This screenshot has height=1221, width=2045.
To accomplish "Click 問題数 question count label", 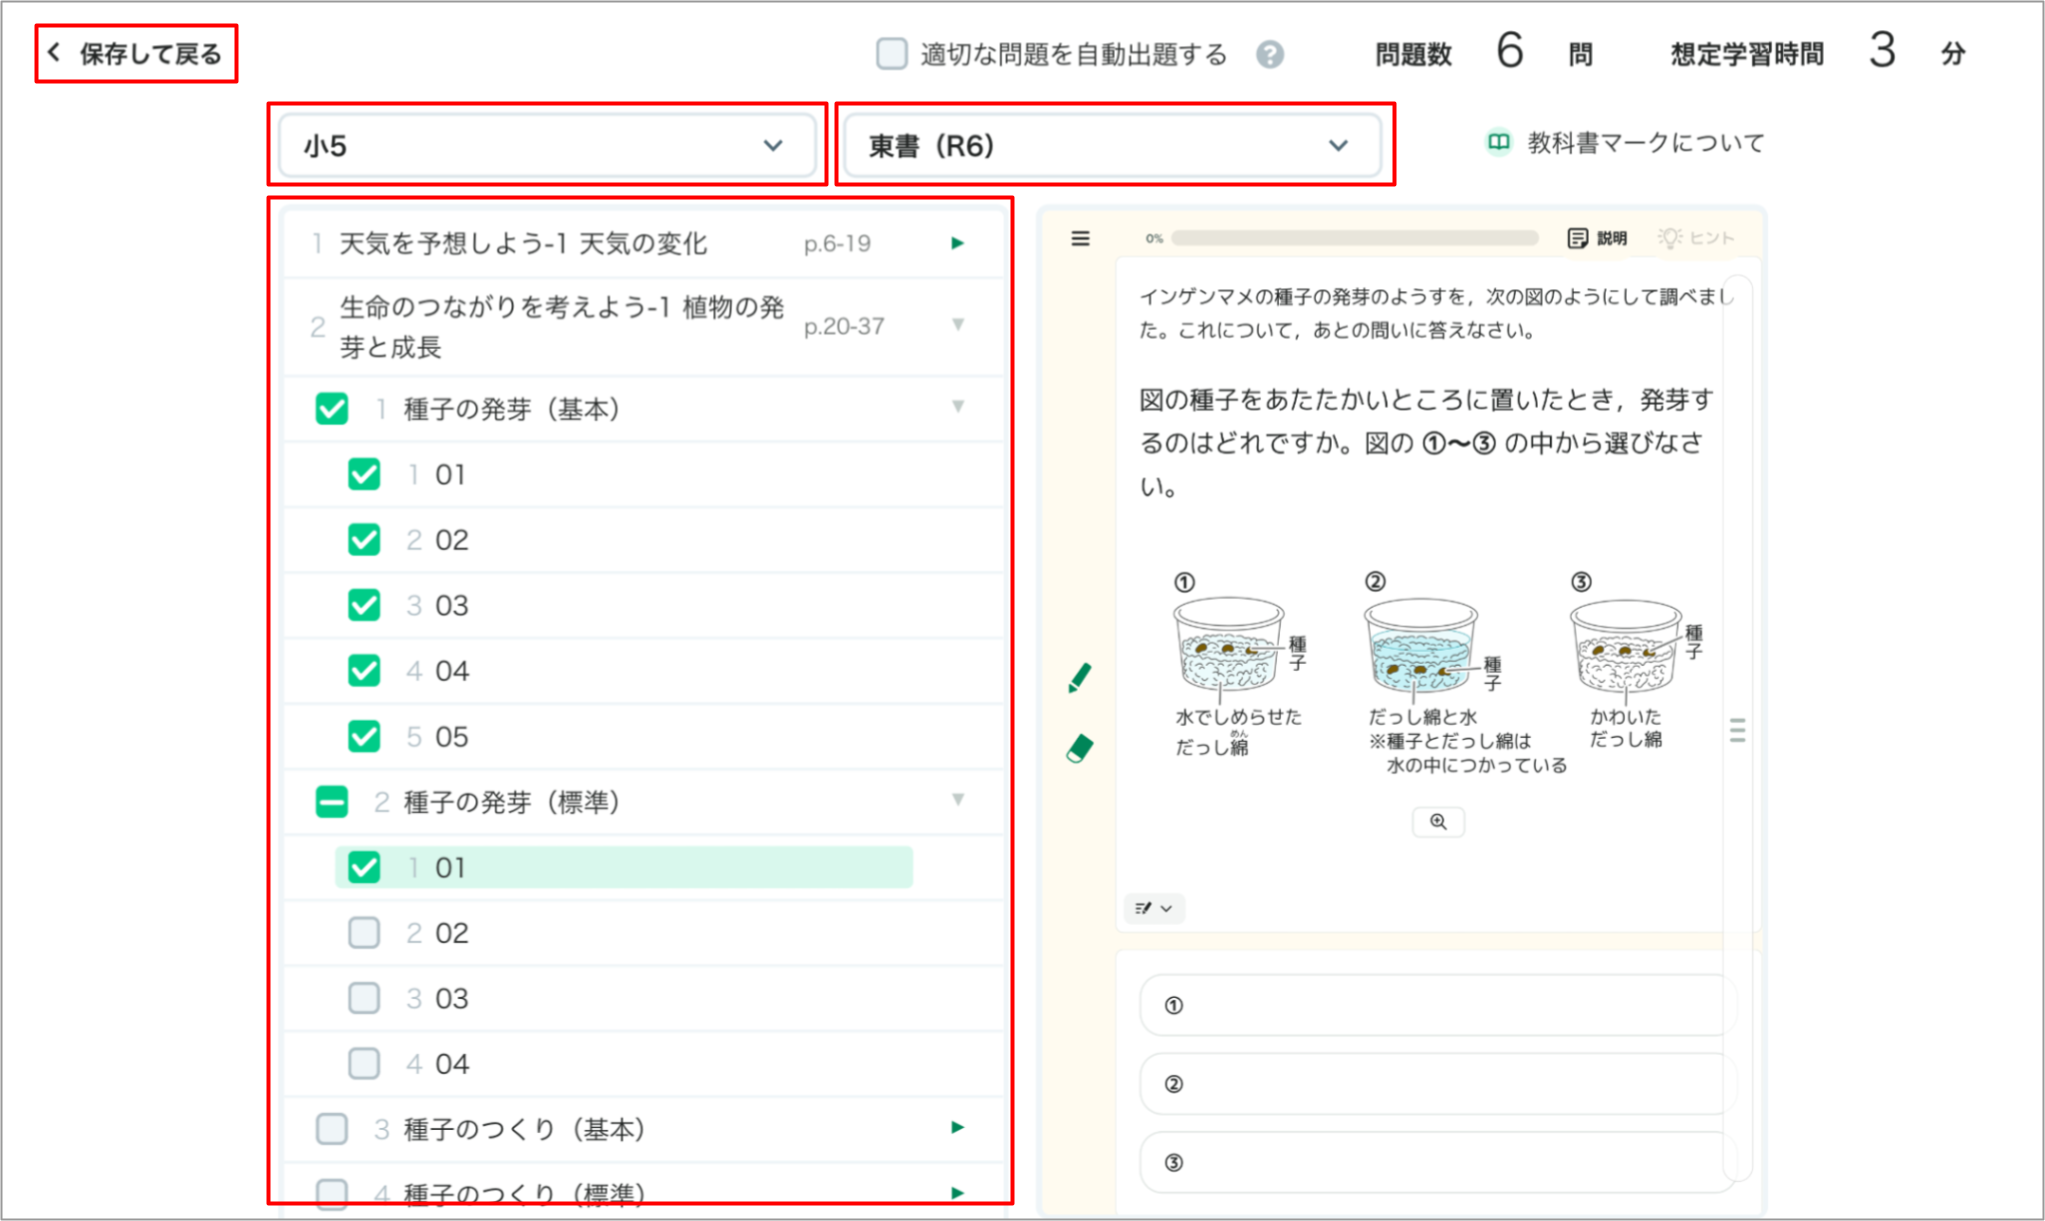I will (x=1413, y=54).
